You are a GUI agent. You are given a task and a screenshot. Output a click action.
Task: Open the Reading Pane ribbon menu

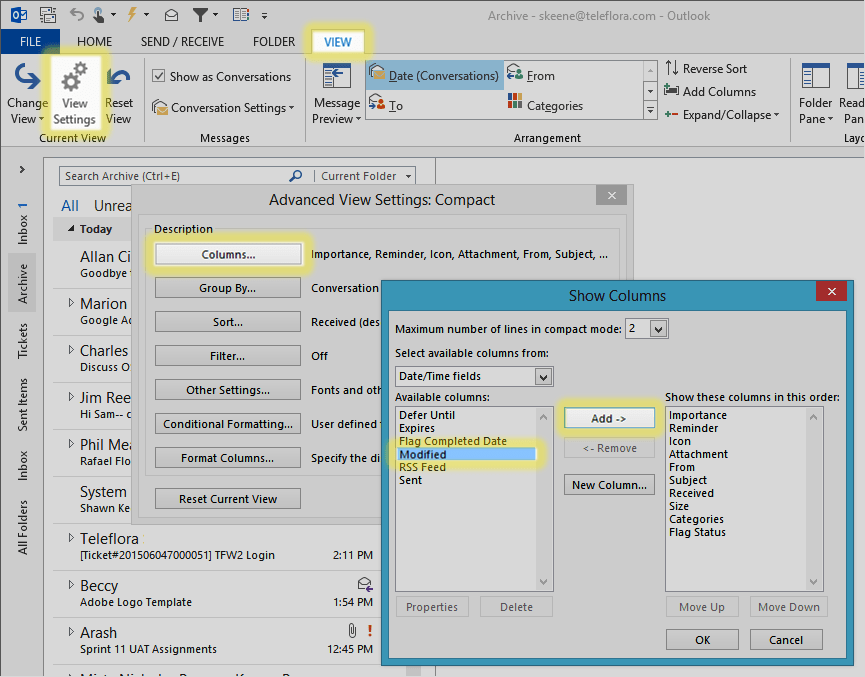coord(853,94)
